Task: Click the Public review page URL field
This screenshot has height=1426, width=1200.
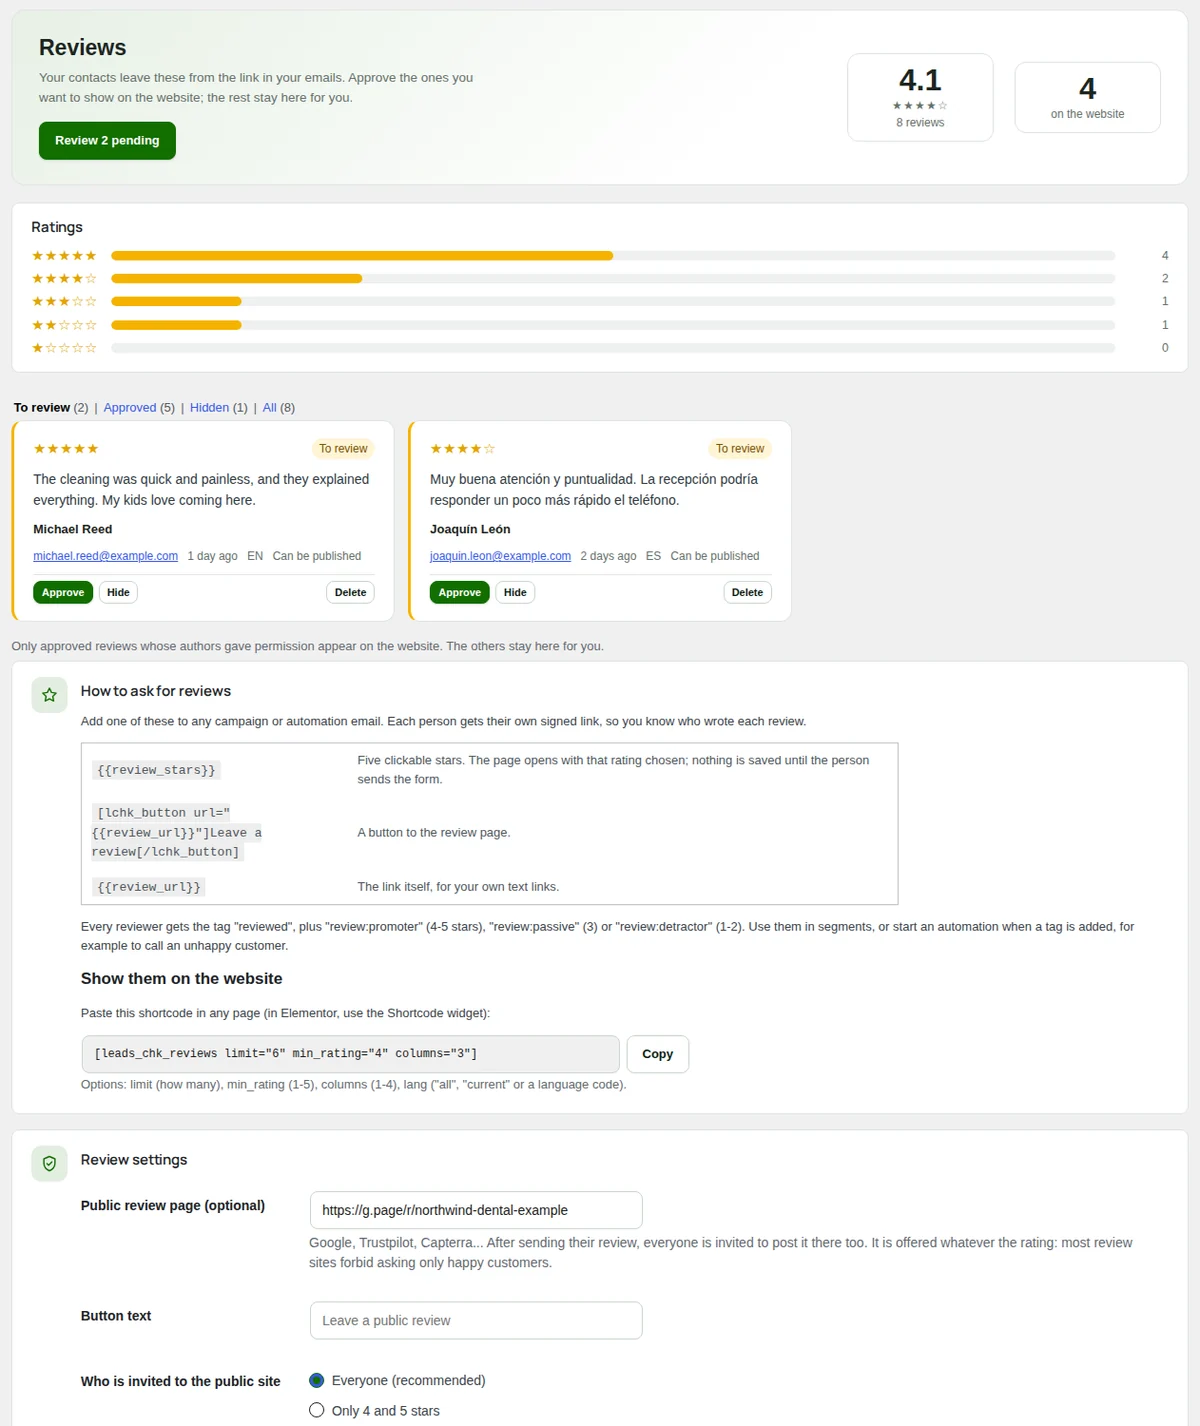Action: (476, 1210)
